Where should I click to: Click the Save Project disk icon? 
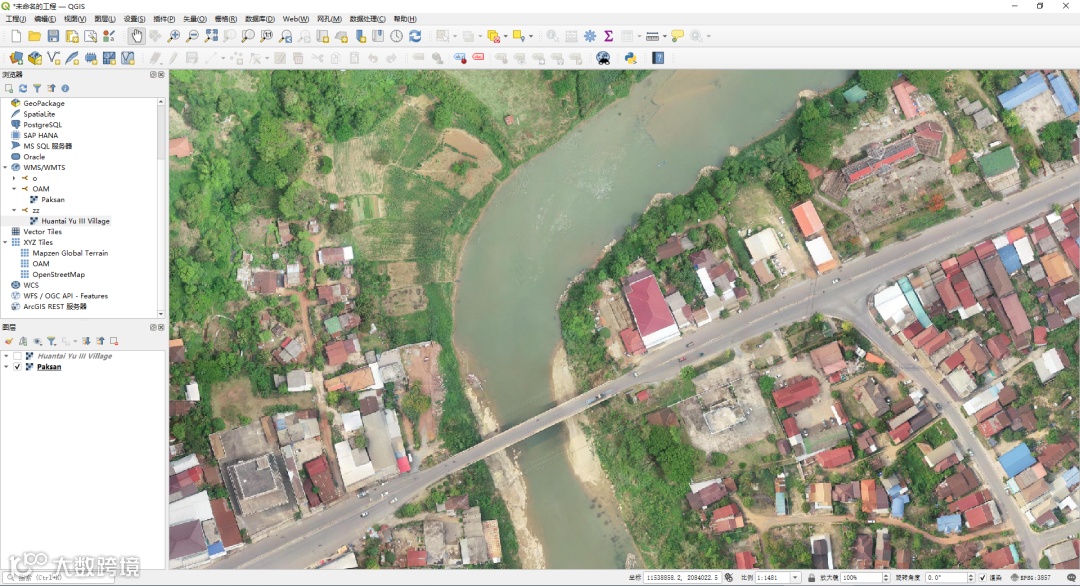(x=53, y=36)
